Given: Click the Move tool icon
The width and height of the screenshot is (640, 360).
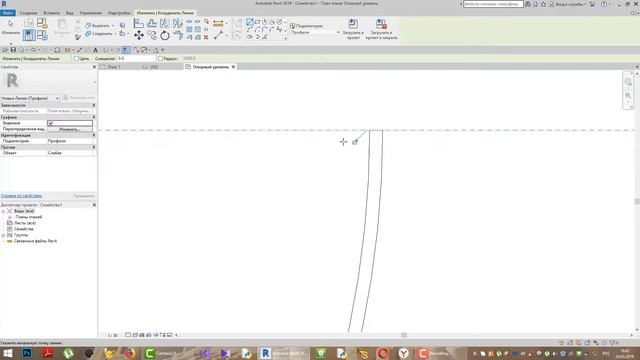Looking at the screenshot, I should click(139, 35).
